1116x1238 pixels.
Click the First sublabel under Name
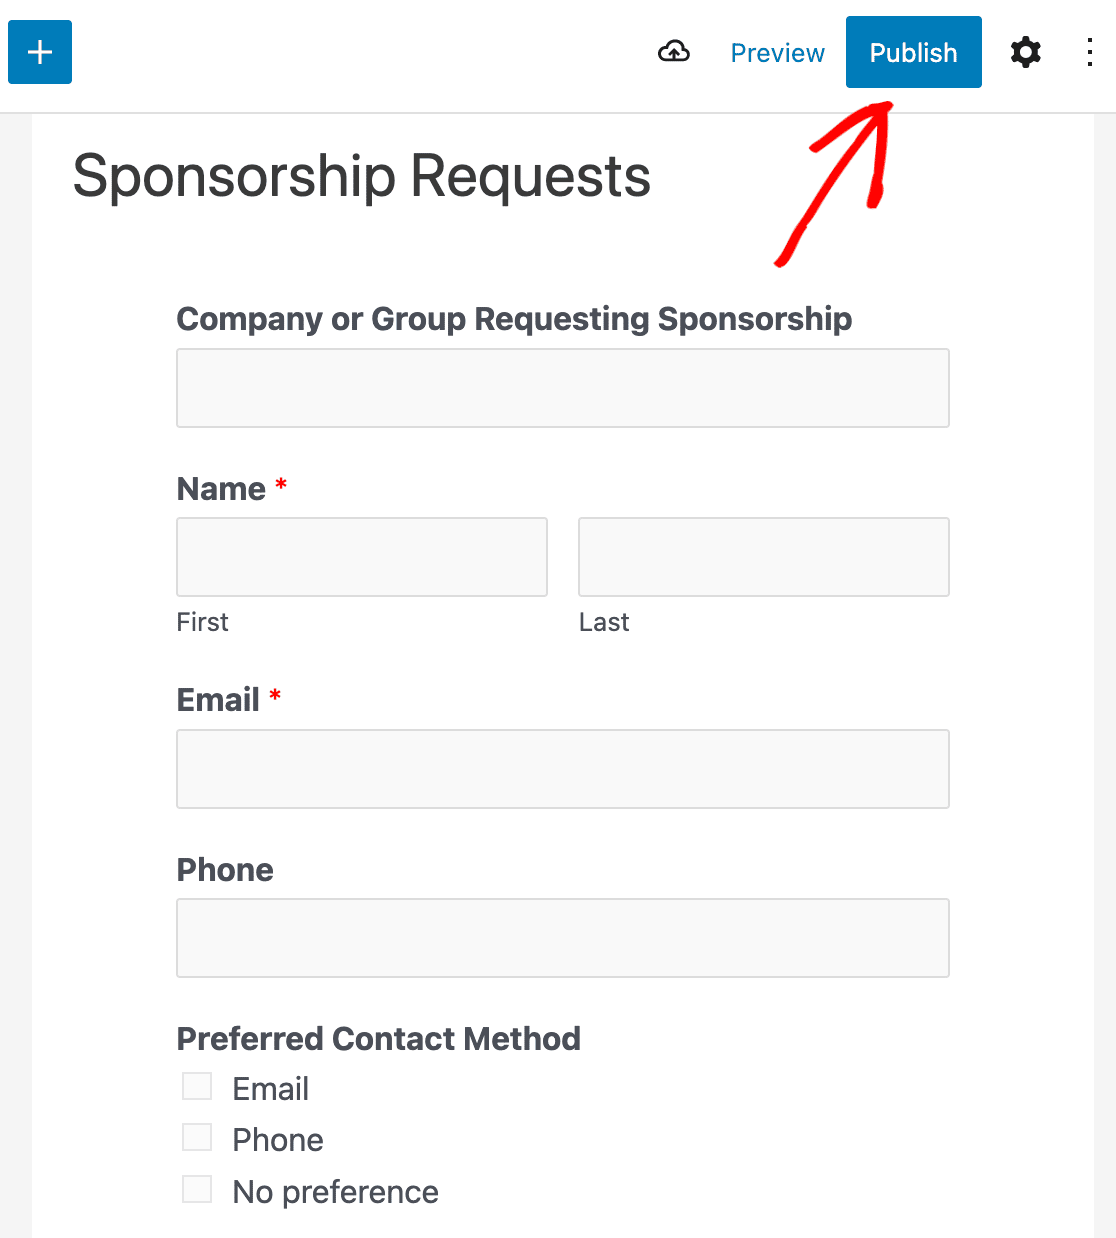point(203,622)
